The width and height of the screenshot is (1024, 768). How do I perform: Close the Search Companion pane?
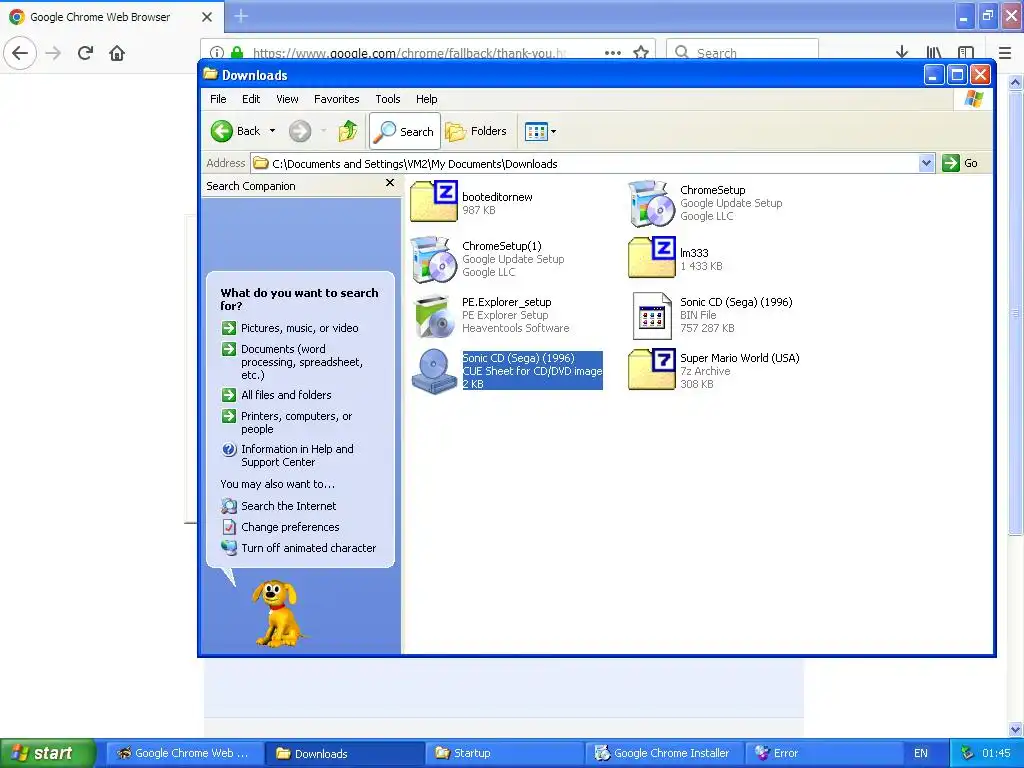390,183
